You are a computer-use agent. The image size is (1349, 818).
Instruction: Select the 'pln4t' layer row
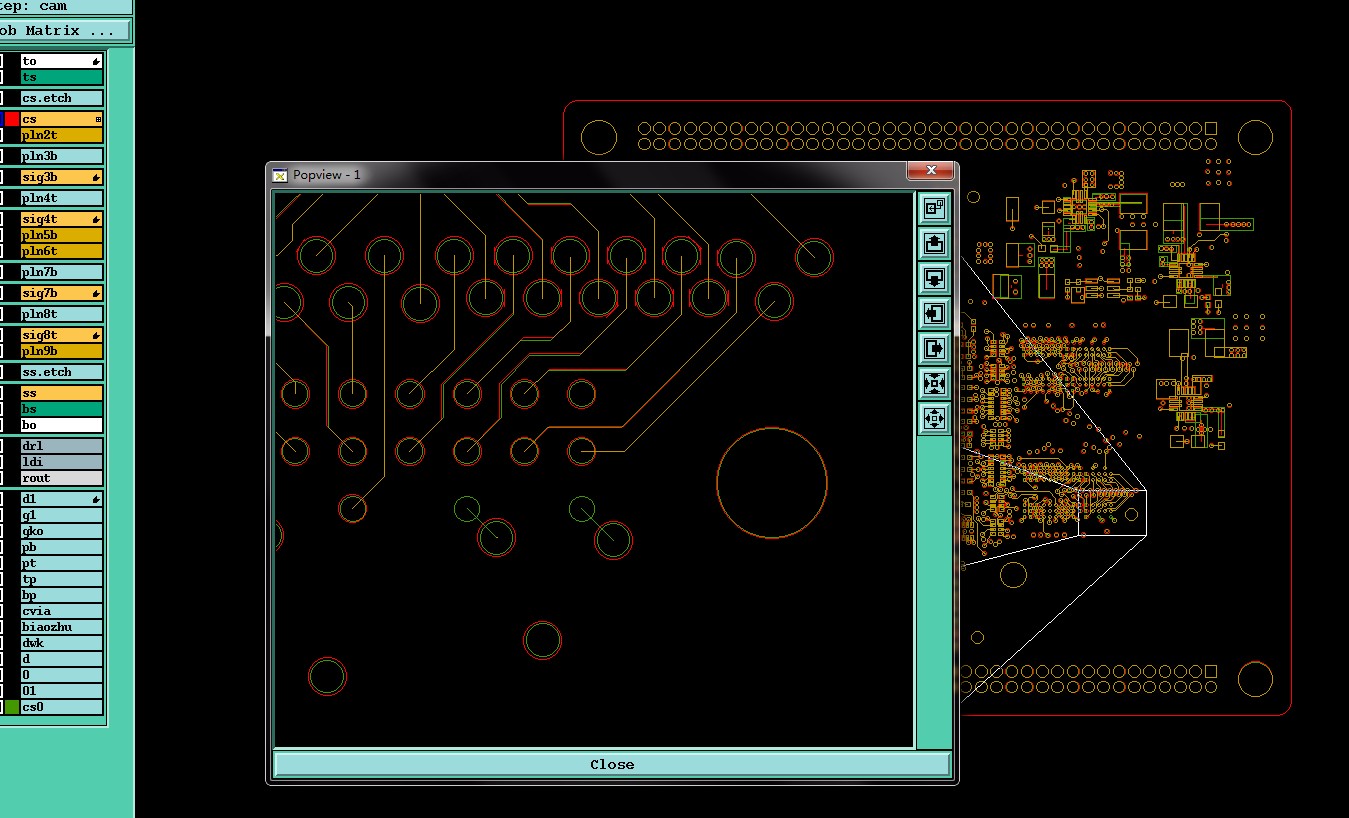point(62,198)
